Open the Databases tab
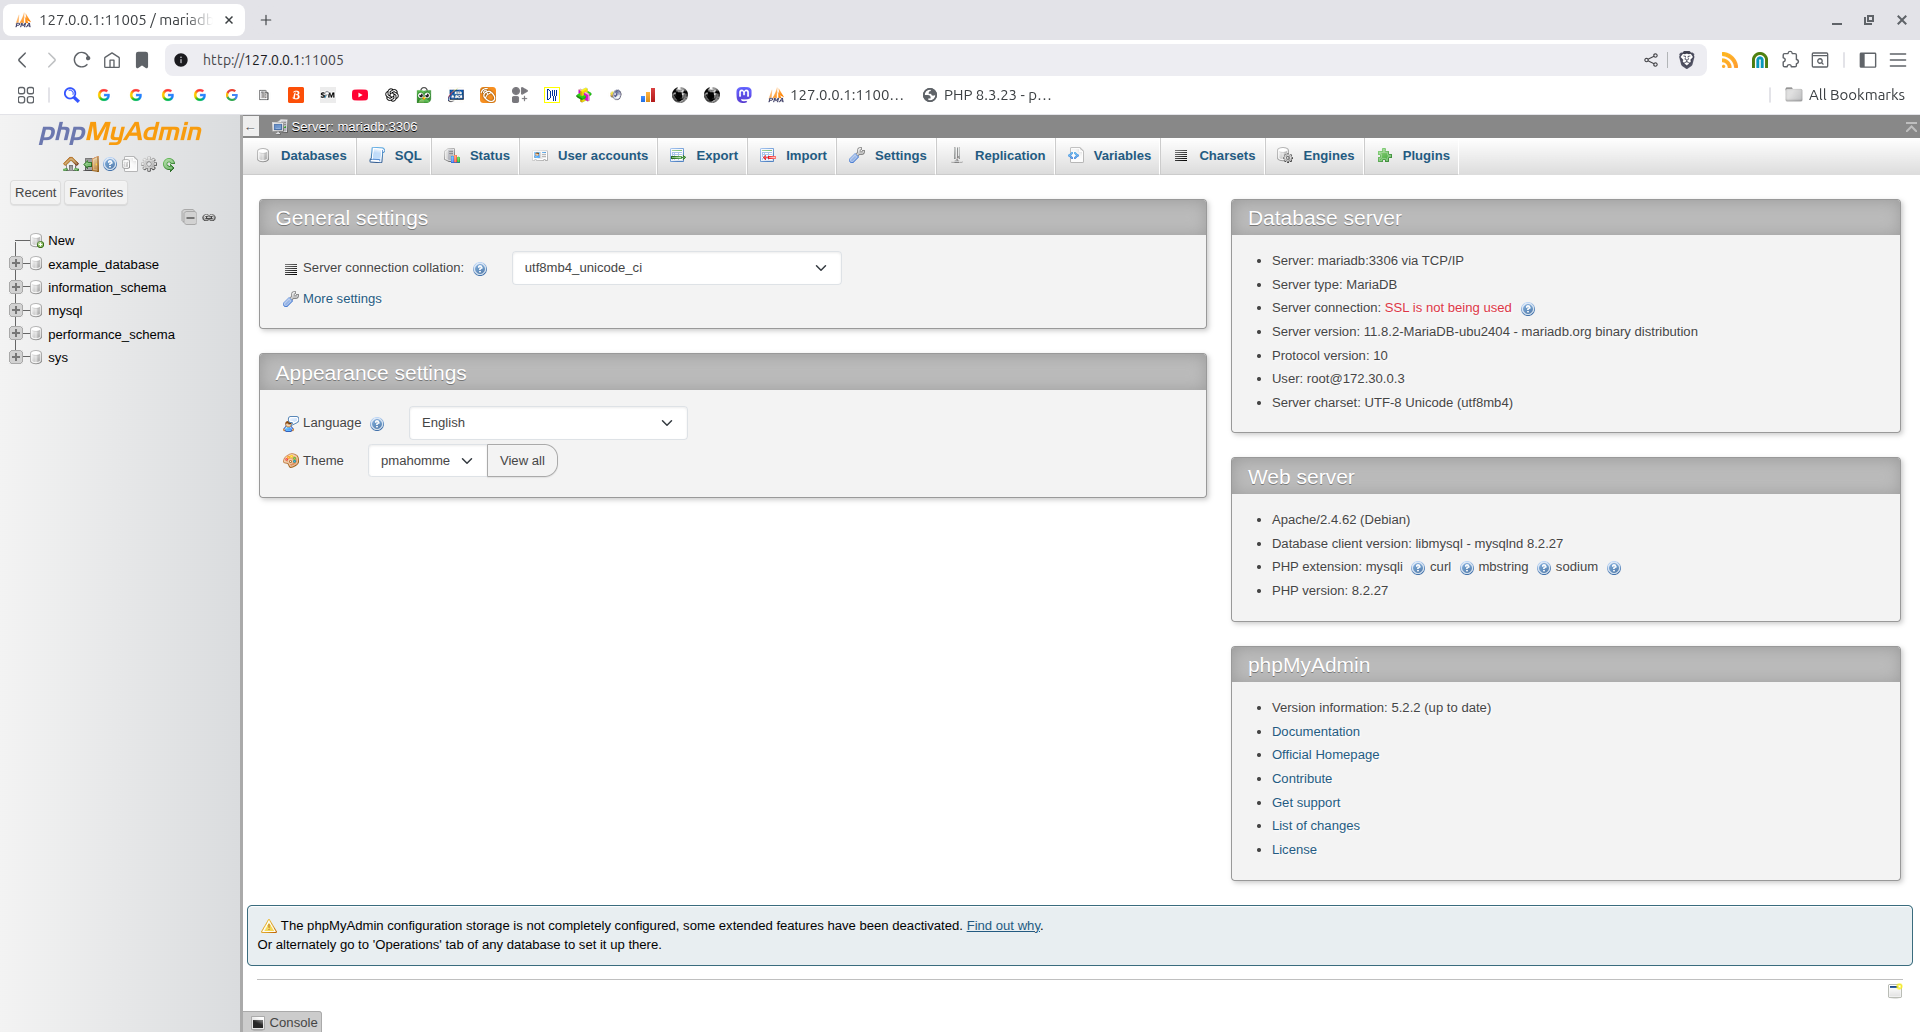The image size is (1920, 1032). click(301, 156)
